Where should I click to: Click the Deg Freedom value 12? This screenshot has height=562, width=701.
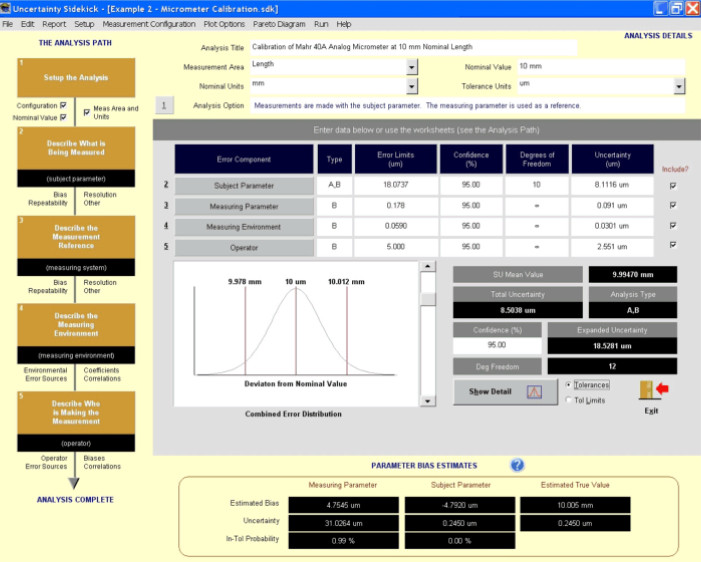pos(612,366)
